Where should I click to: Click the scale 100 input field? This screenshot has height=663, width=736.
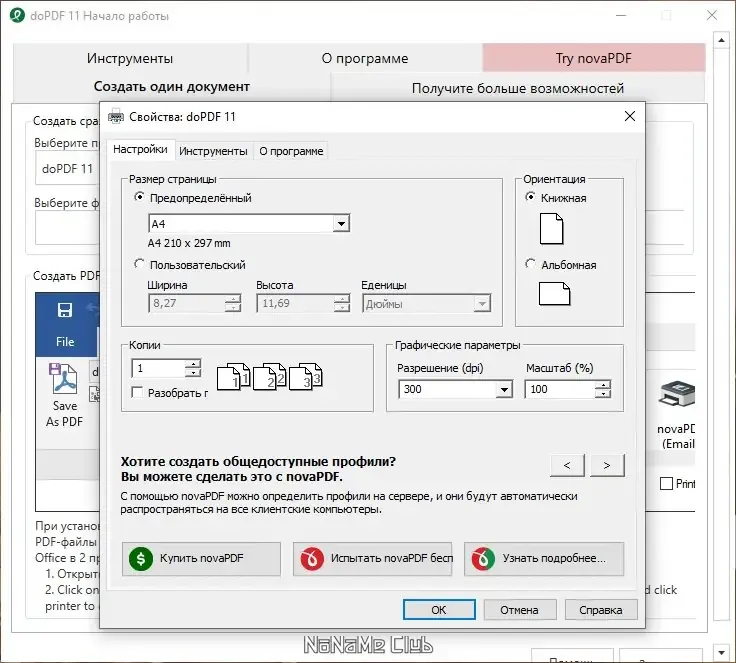point(560,389)
